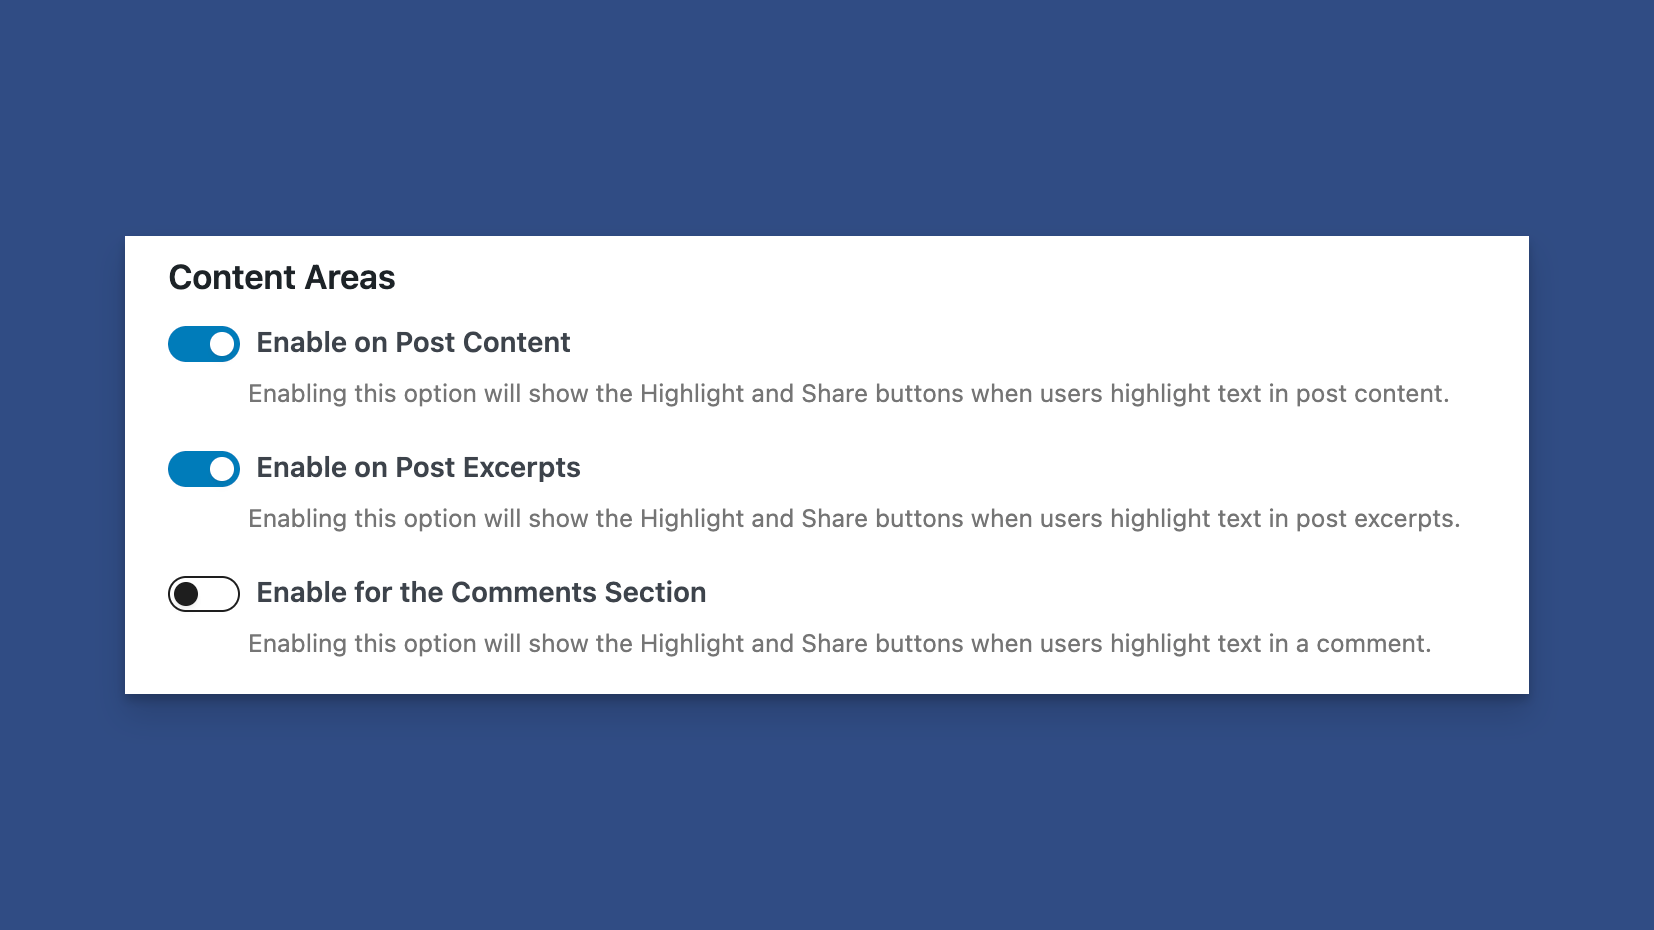1654x930 pixels.
Task: Enable the Comments Section toggle switch
Action: 204,594
